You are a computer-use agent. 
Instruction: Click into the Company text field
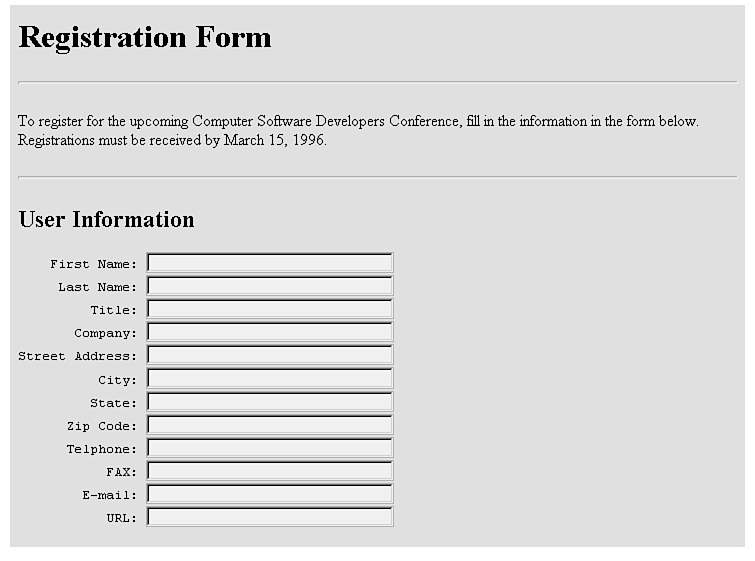(x=270, y=332)
